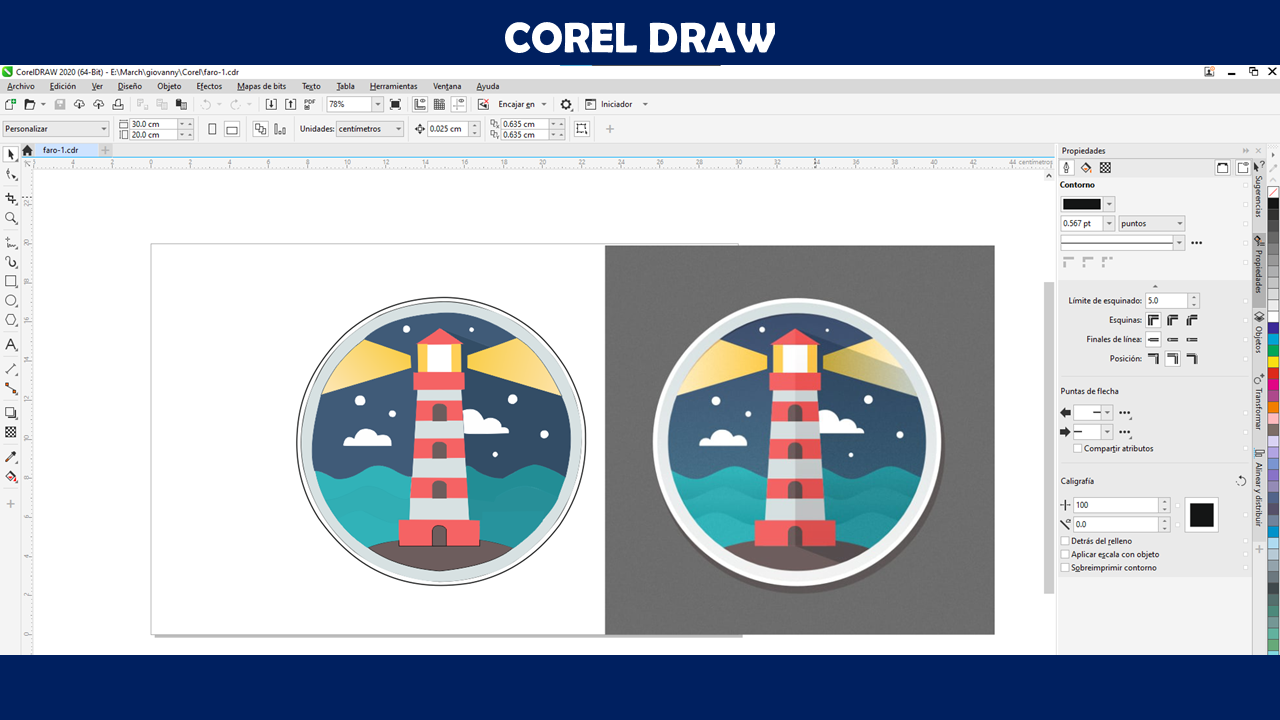Screen dimensions: 1280x720
Task: Choose the Rectangle tool
Action: tap(11, 281)
